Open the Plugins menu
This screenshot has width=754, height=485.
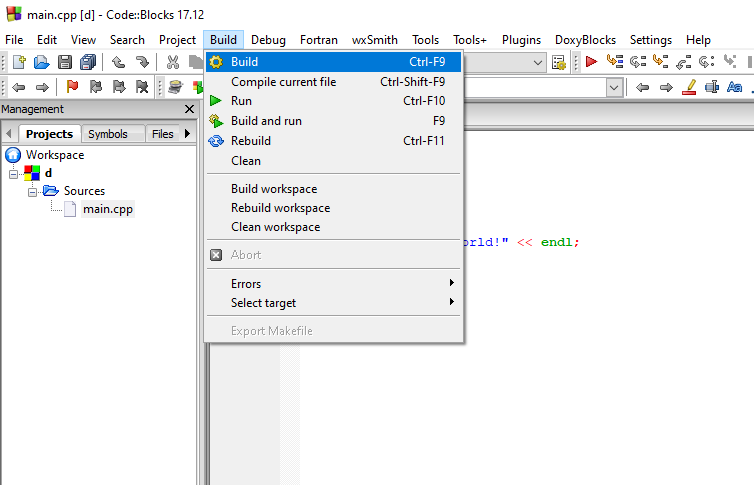[521, 40]
